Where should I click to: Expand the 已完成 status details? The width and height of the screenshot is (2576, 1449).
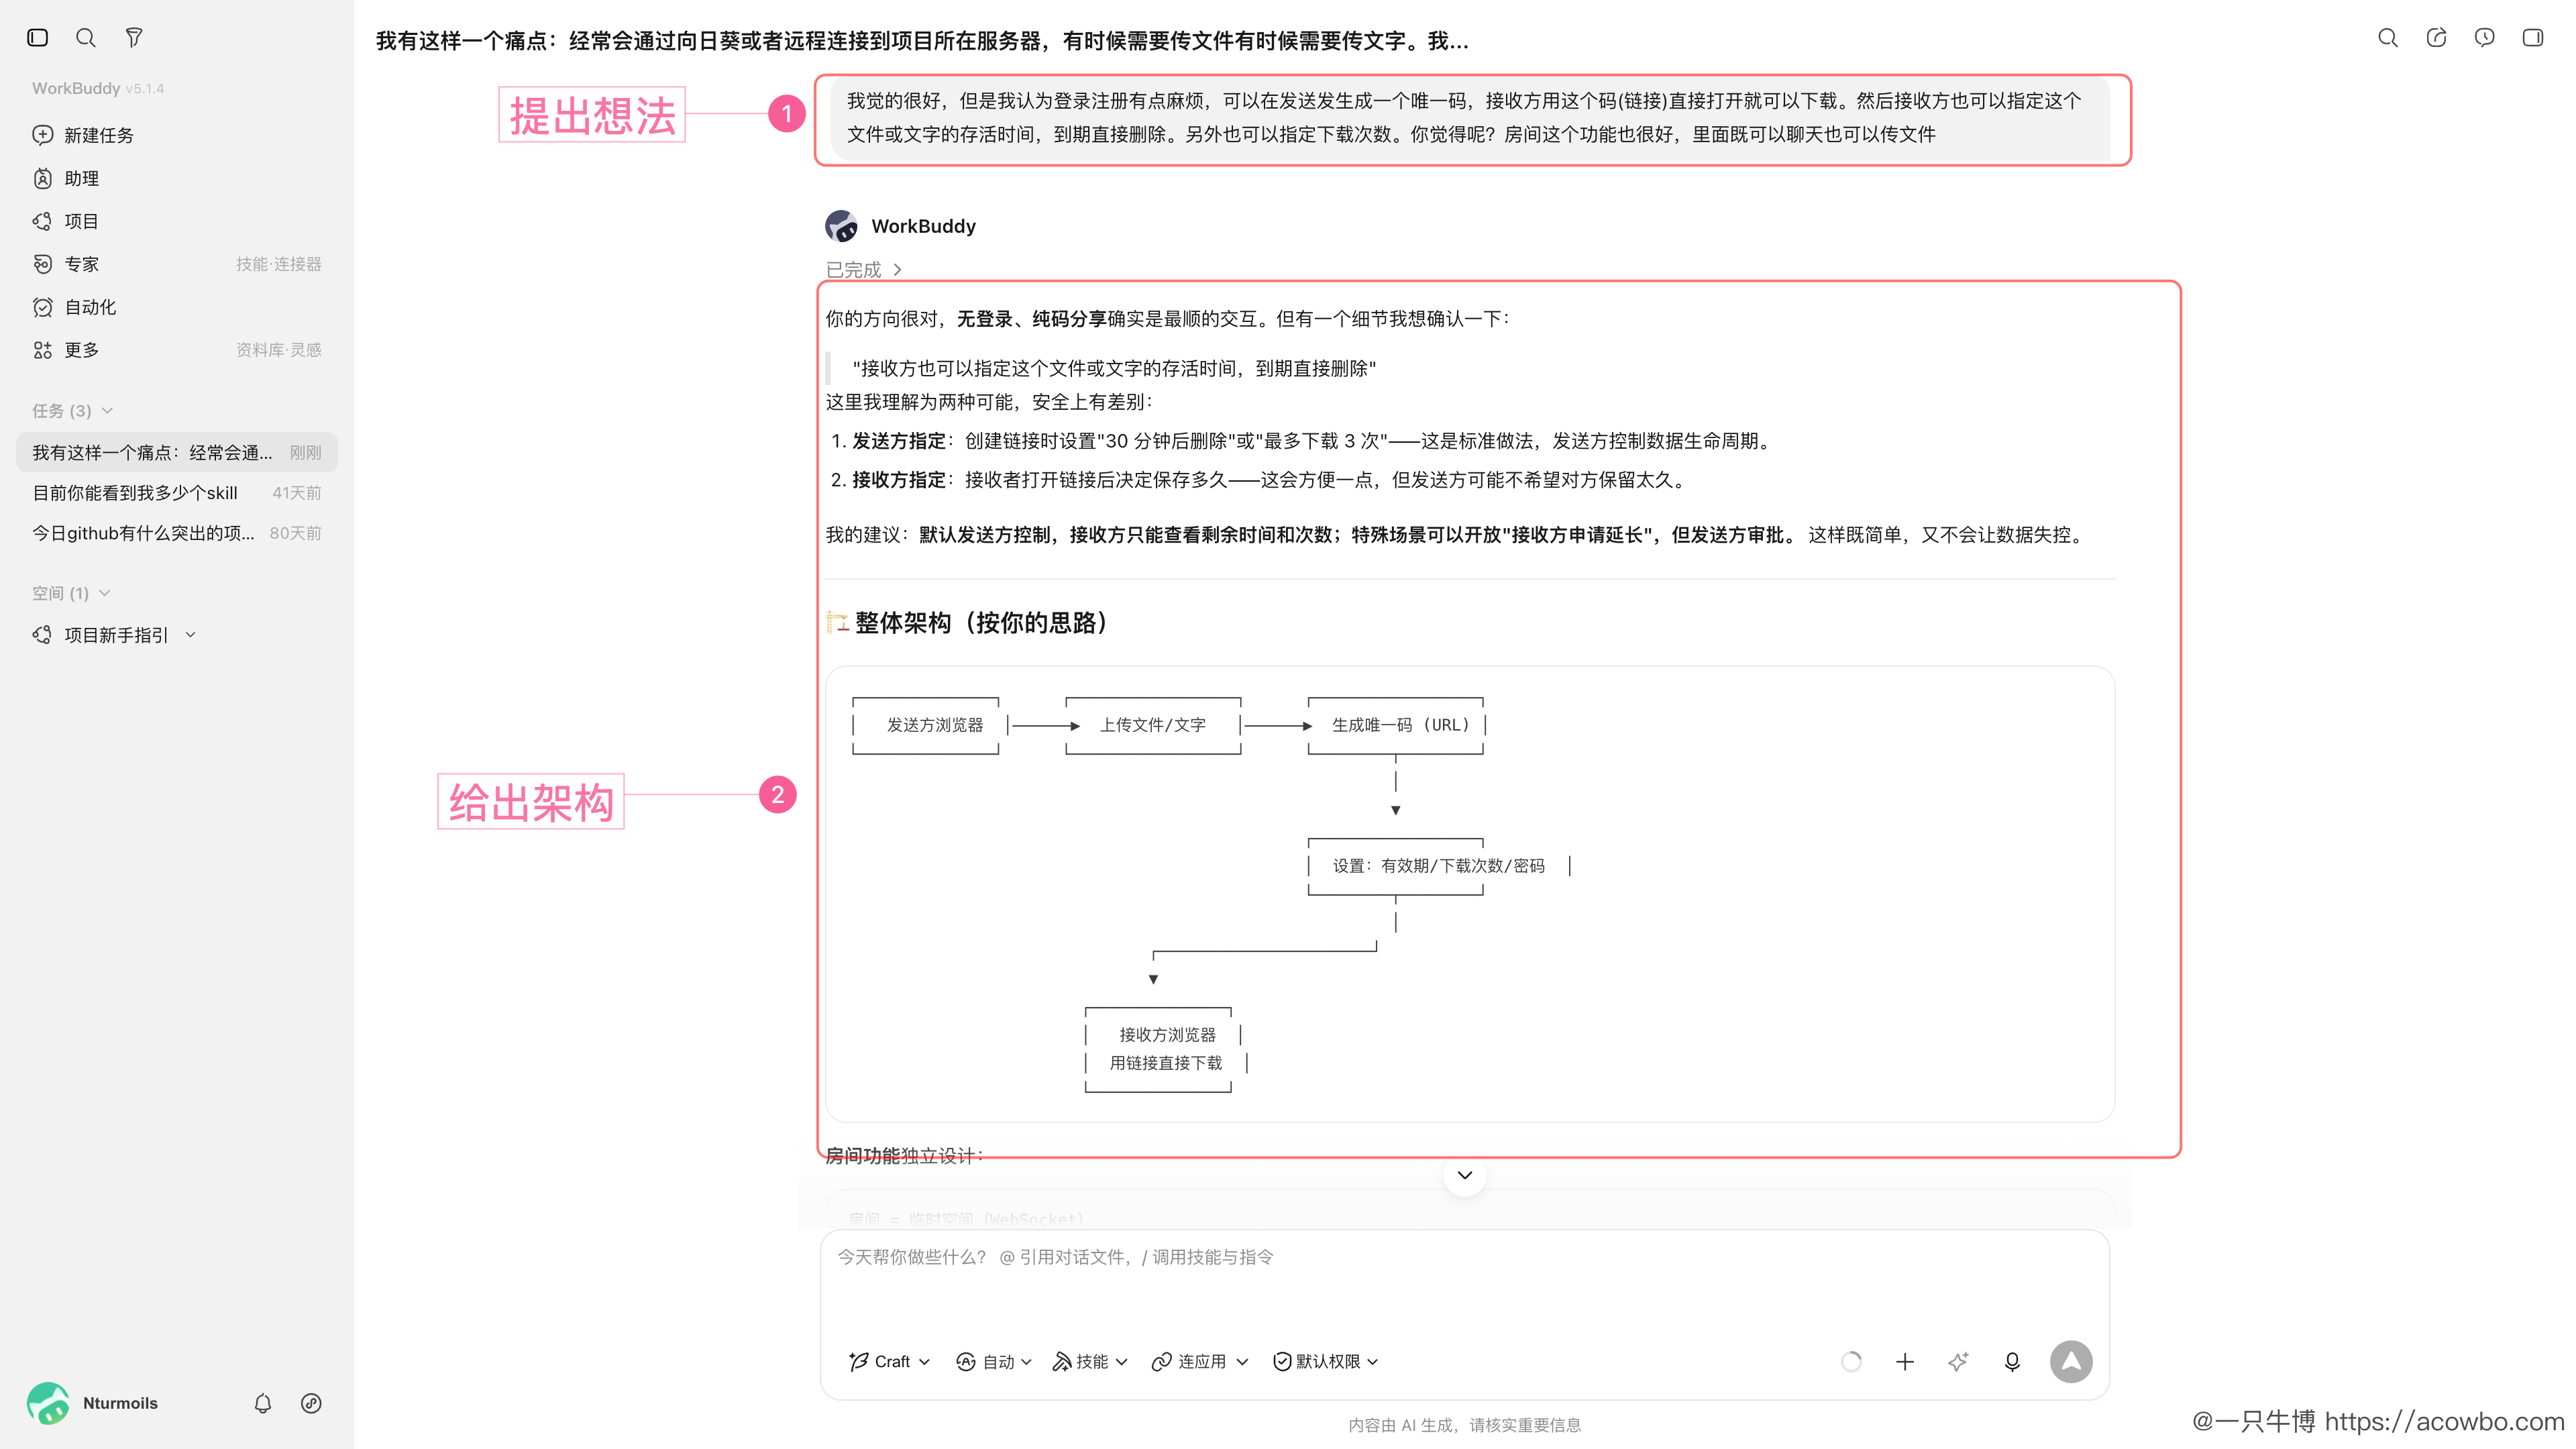tap(864, 270)
